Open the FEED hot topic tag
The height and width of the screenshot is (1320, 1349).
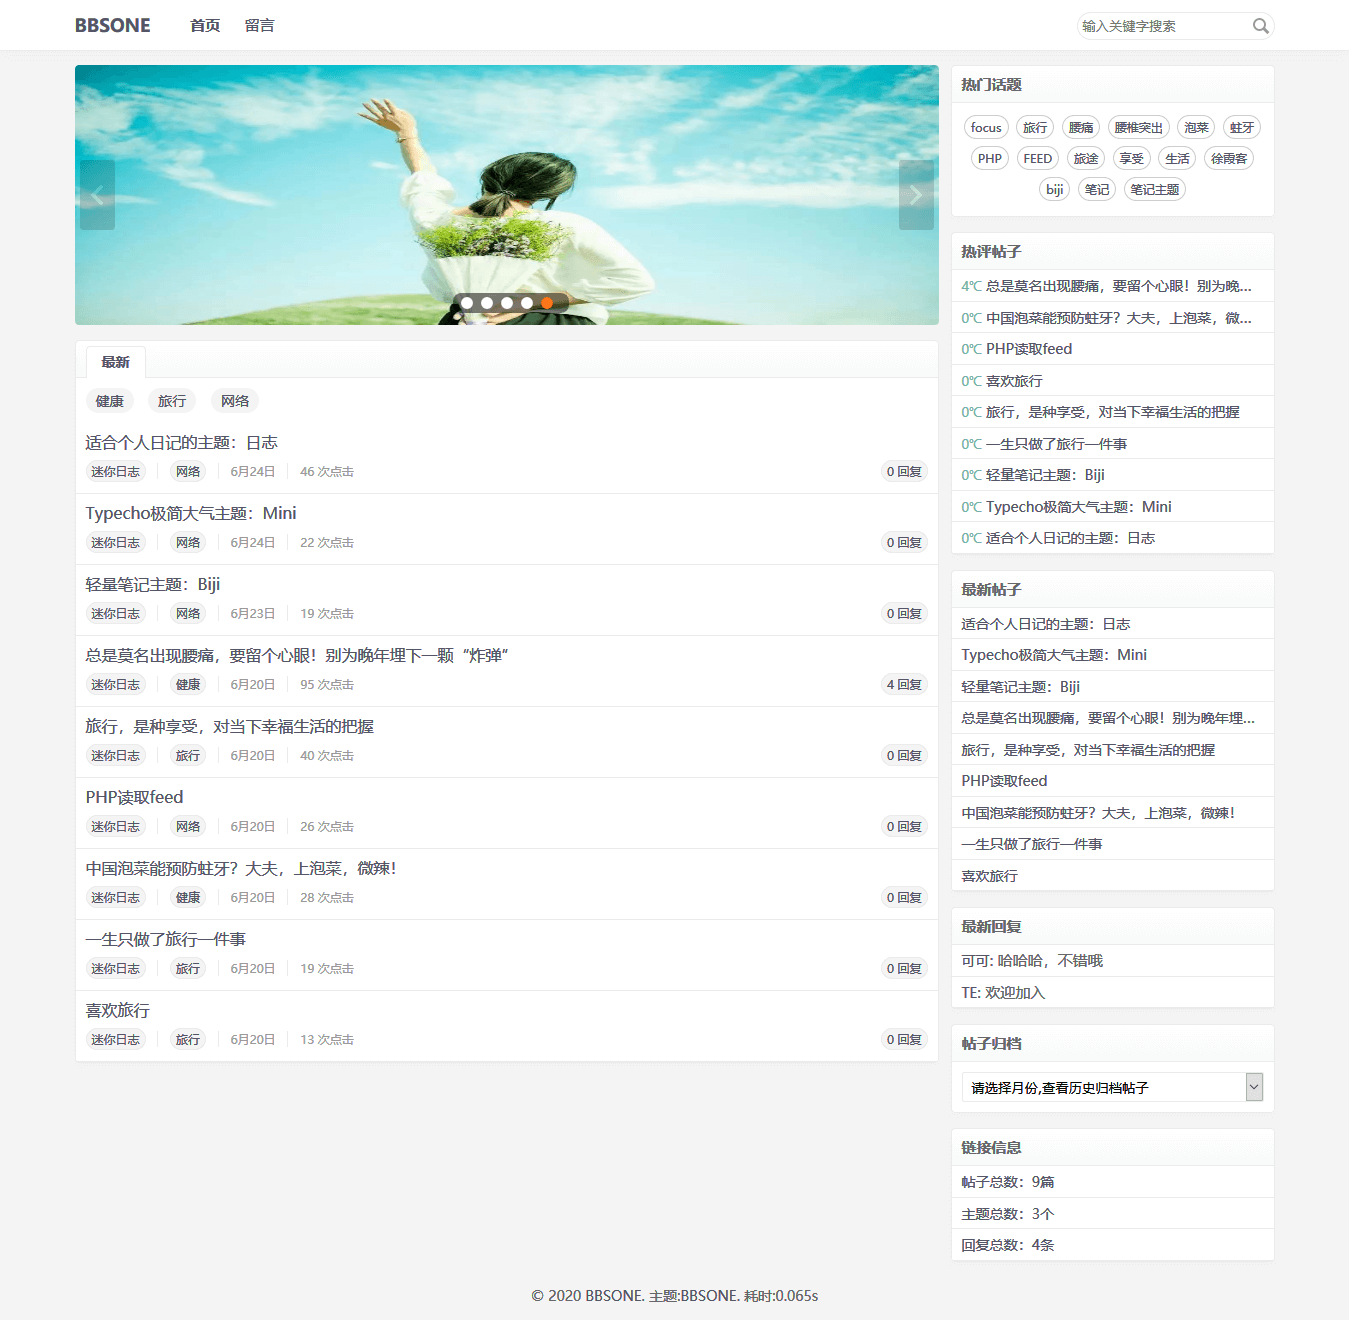1038,158
